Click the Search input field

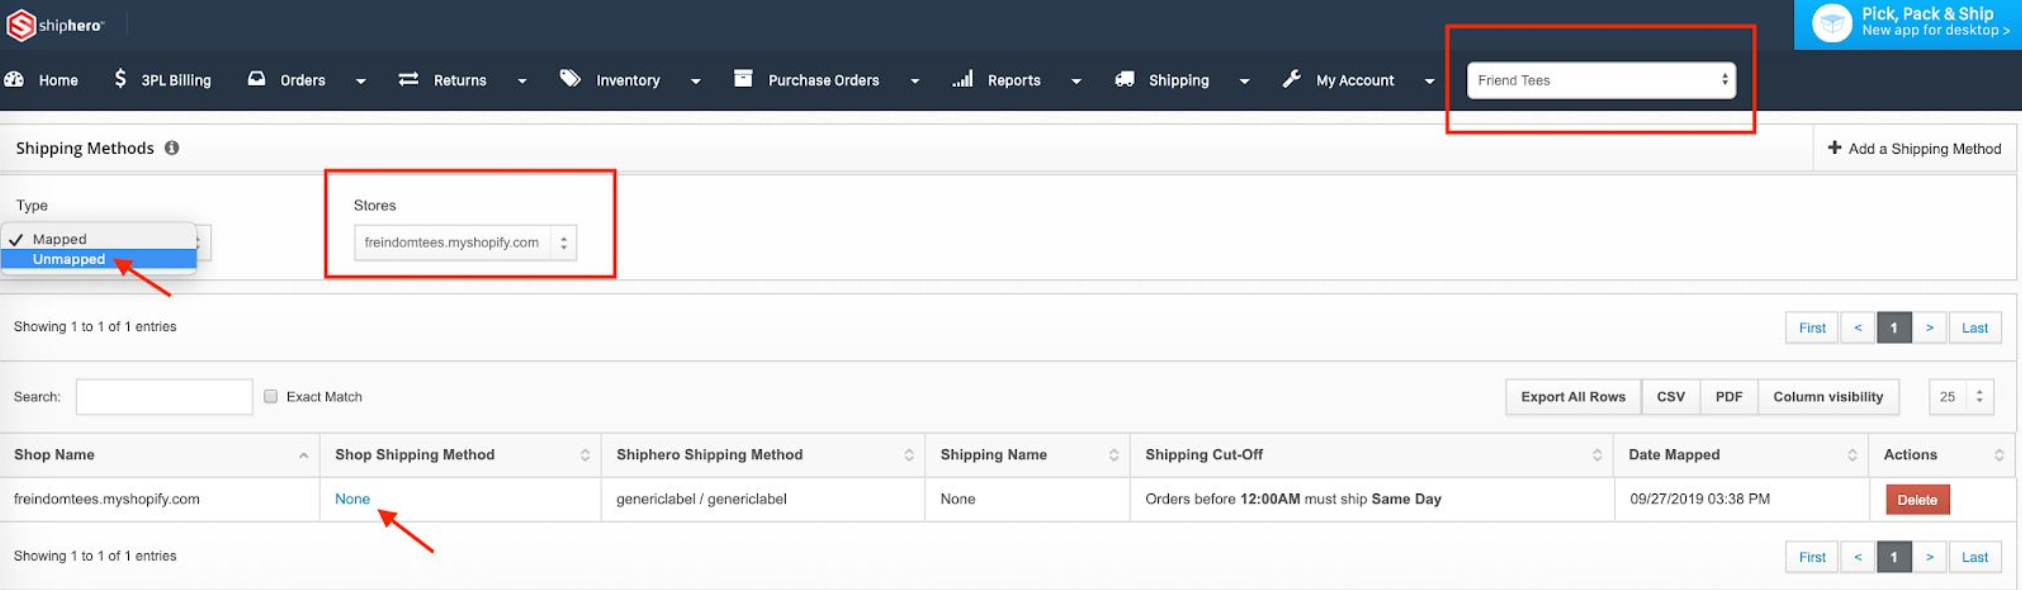click(164, 397)
